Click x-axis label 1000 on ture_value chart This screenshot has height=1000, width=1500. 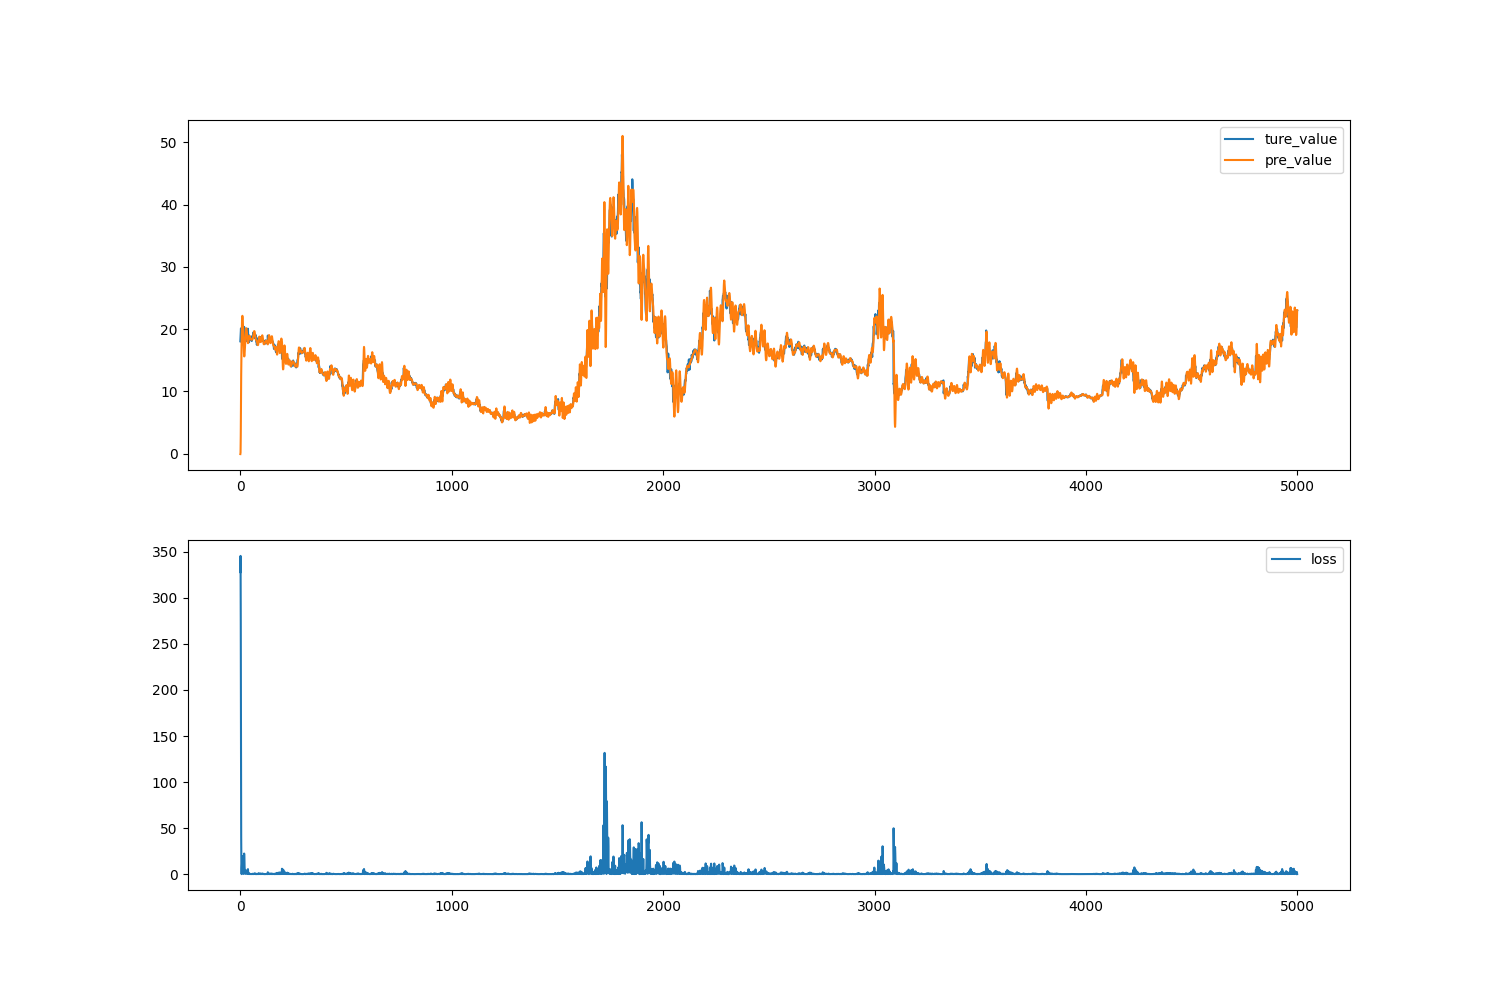(452, 486)
